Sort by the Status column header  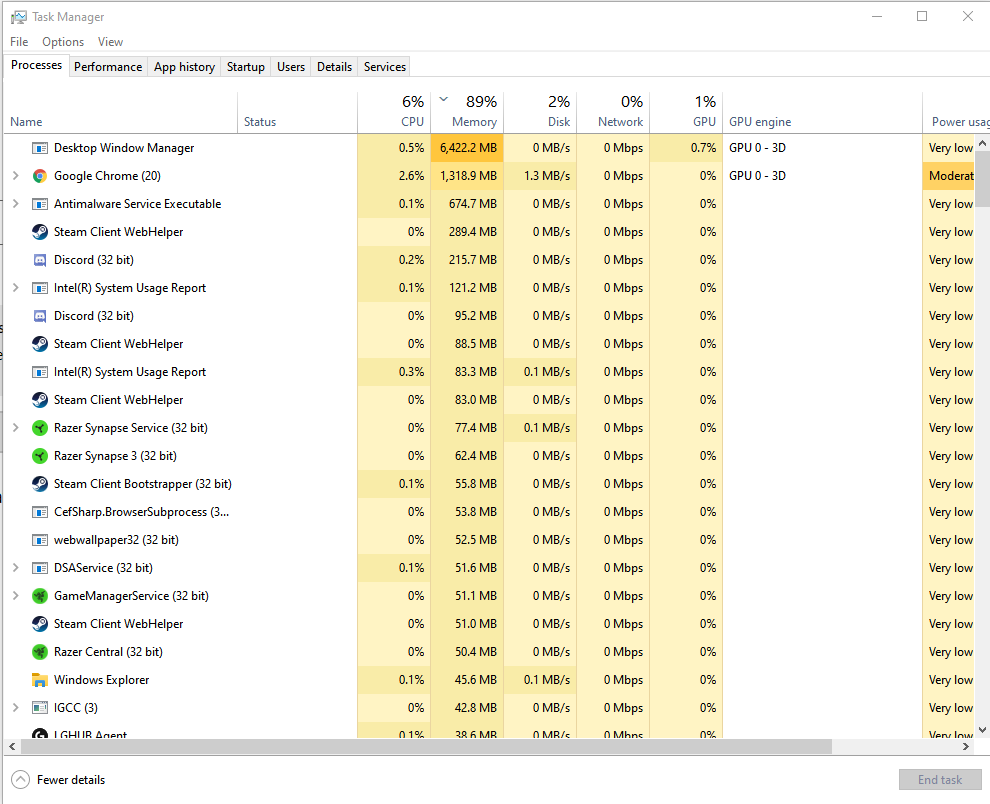click(x=297, y=112)
